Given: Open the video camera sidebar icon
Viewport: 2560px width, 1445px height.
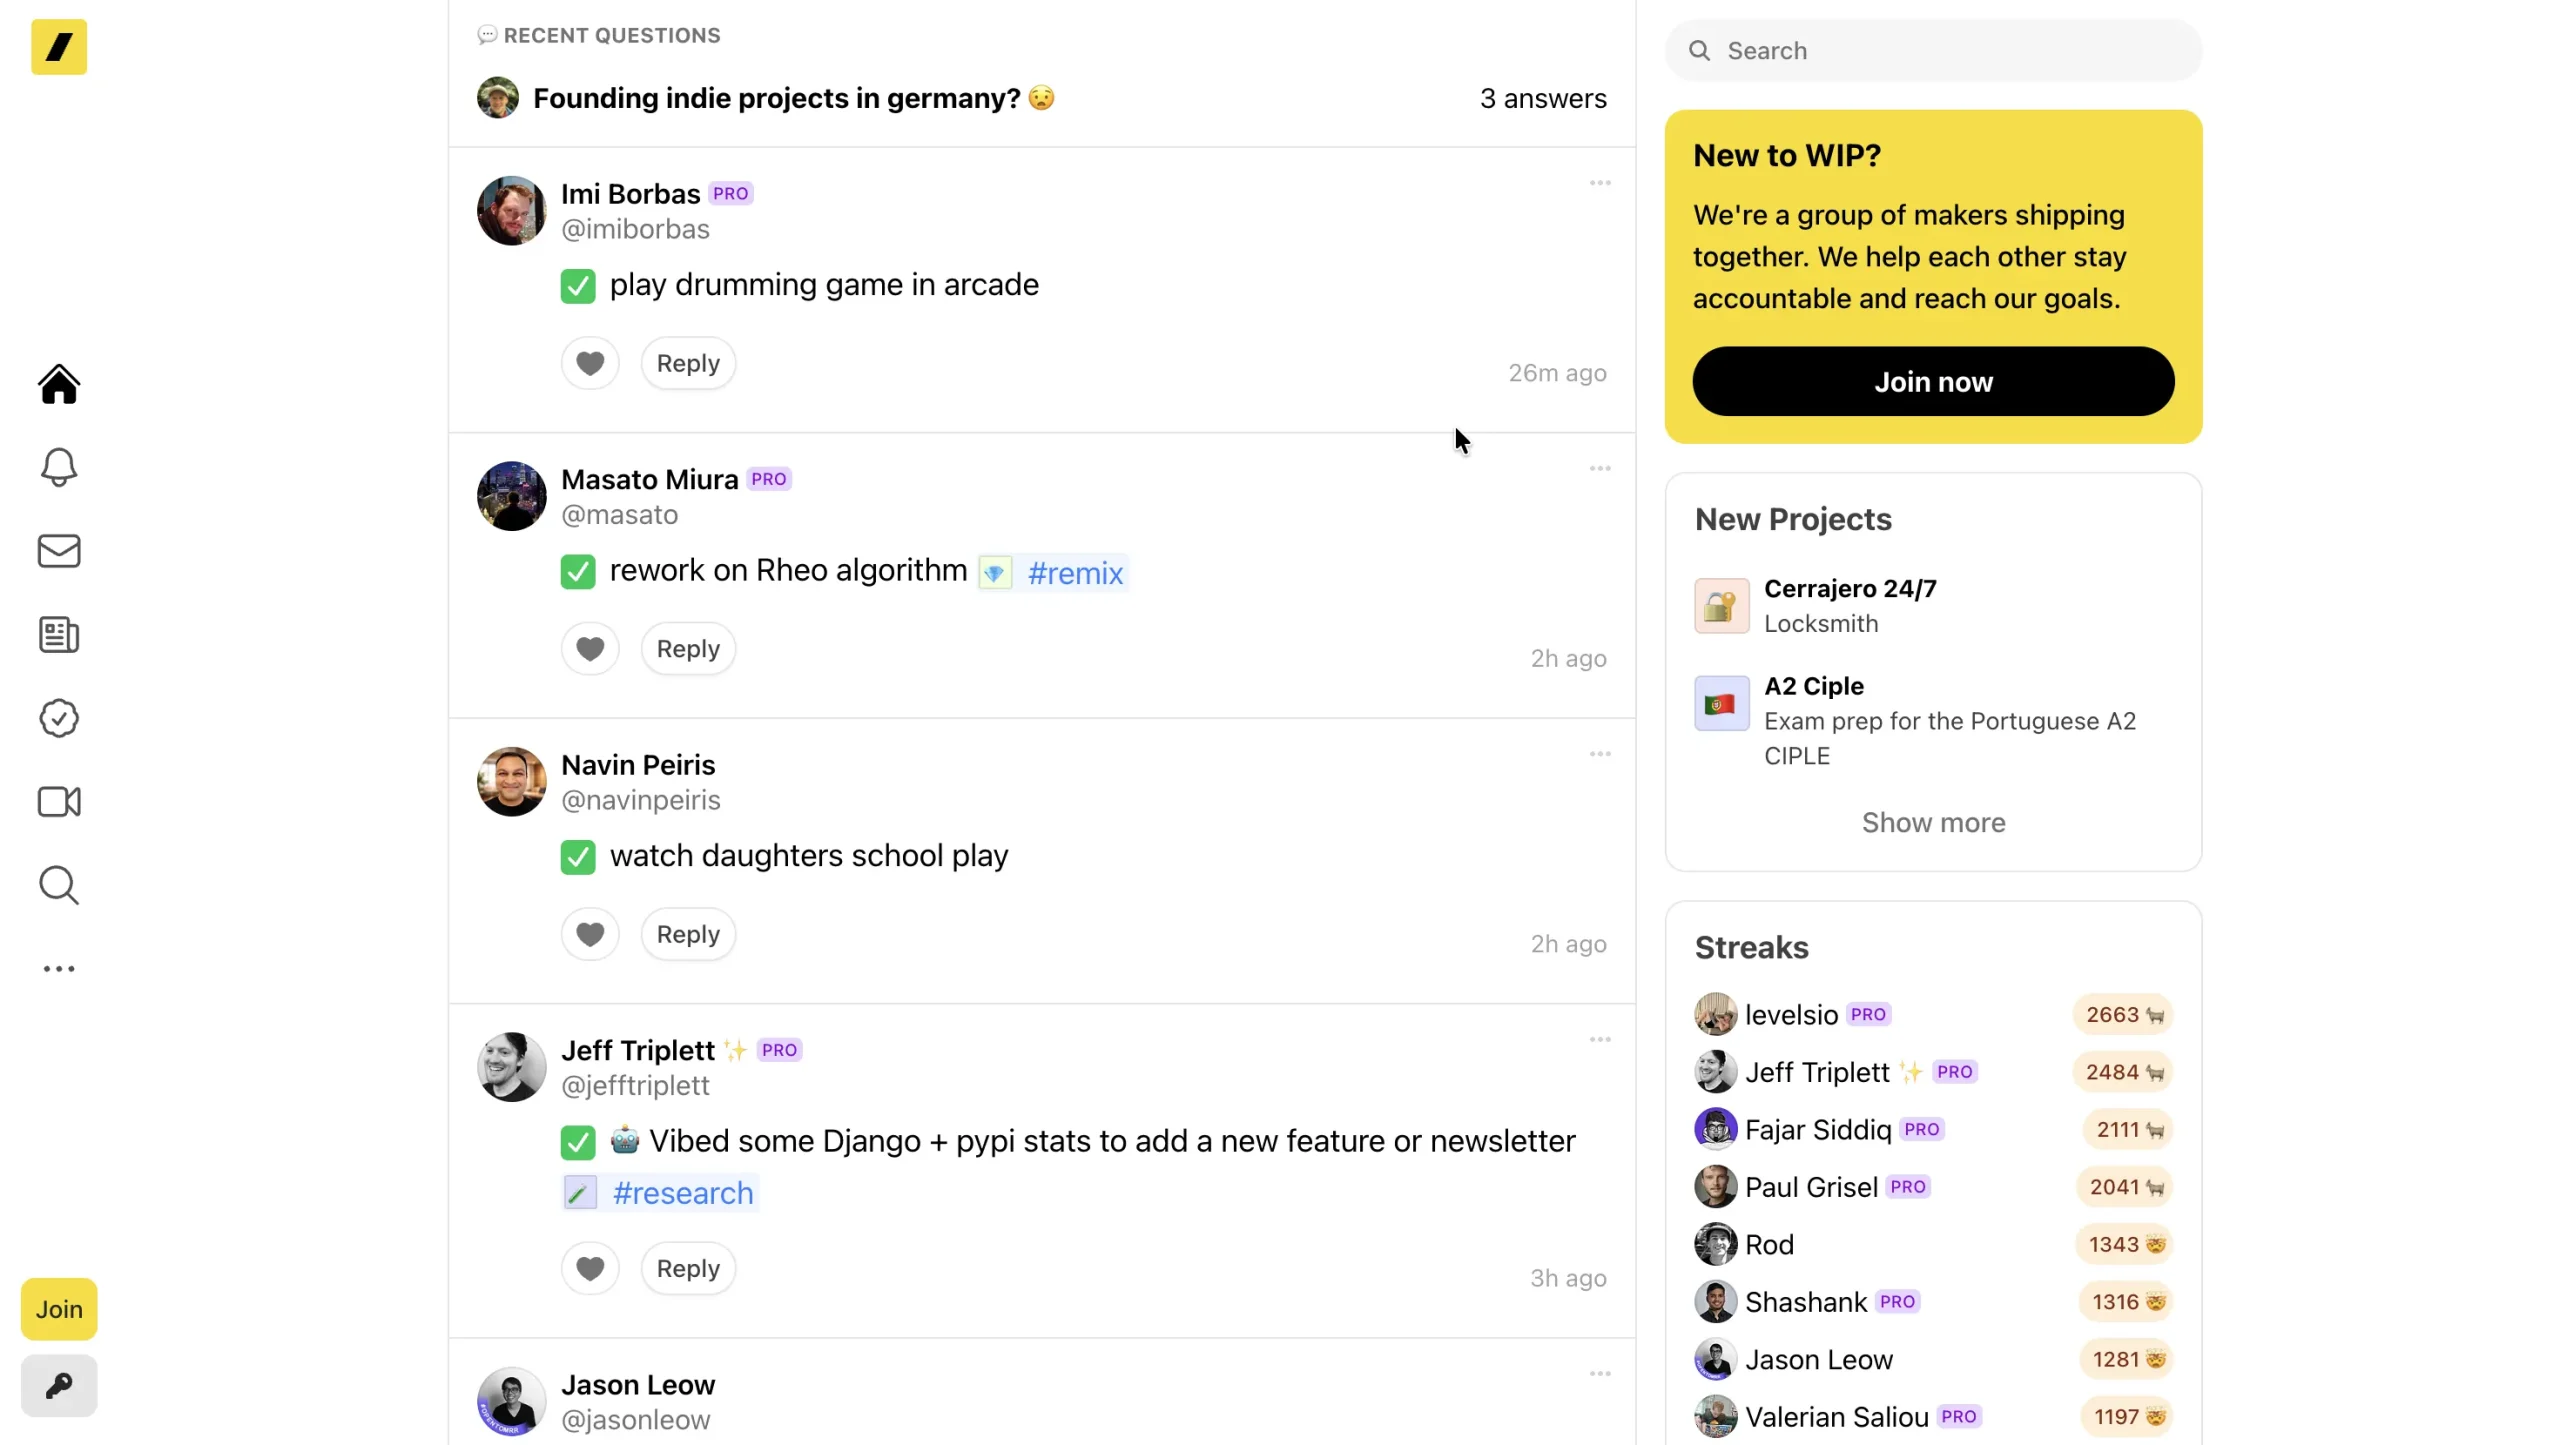Looking at the screenshot, I should (59, 802).
